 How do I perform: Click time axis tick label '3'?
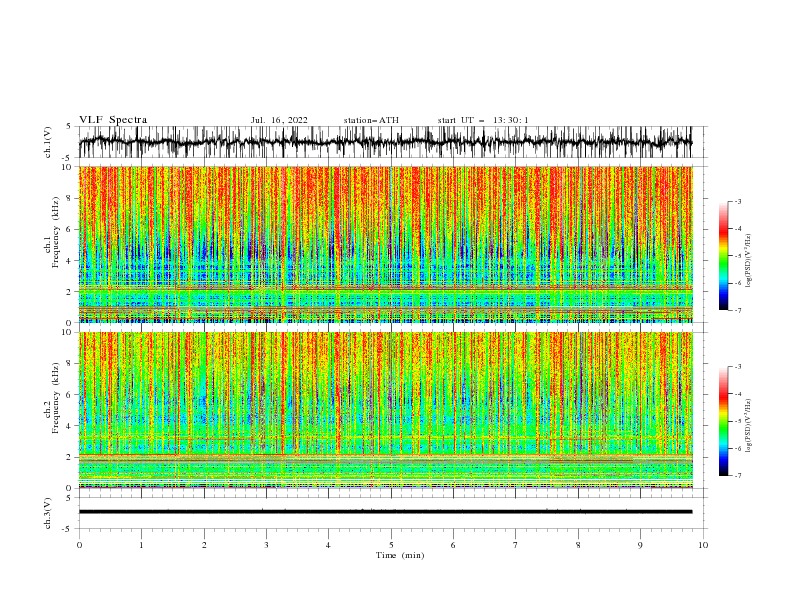coord(266,545)
